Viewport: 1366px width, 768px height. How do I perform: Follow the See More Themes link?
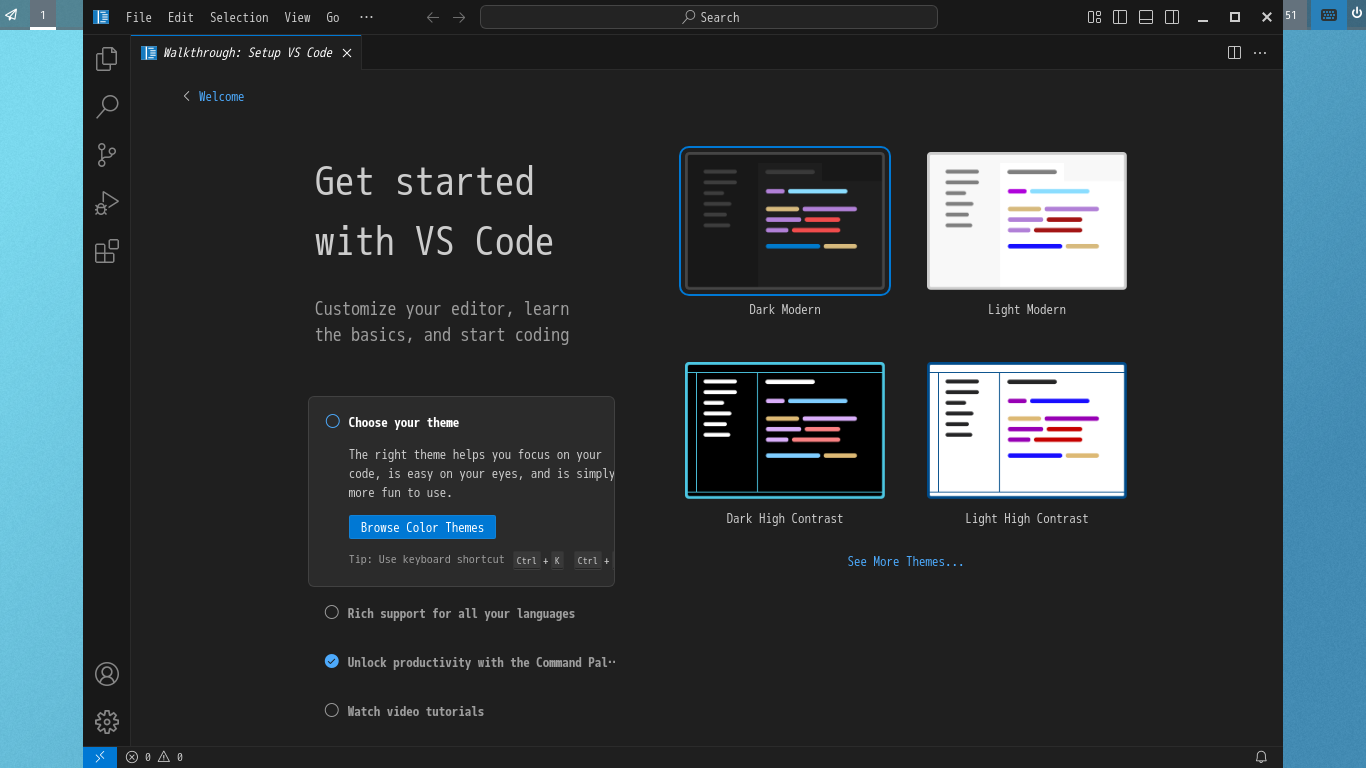click(x=906, y=562)
